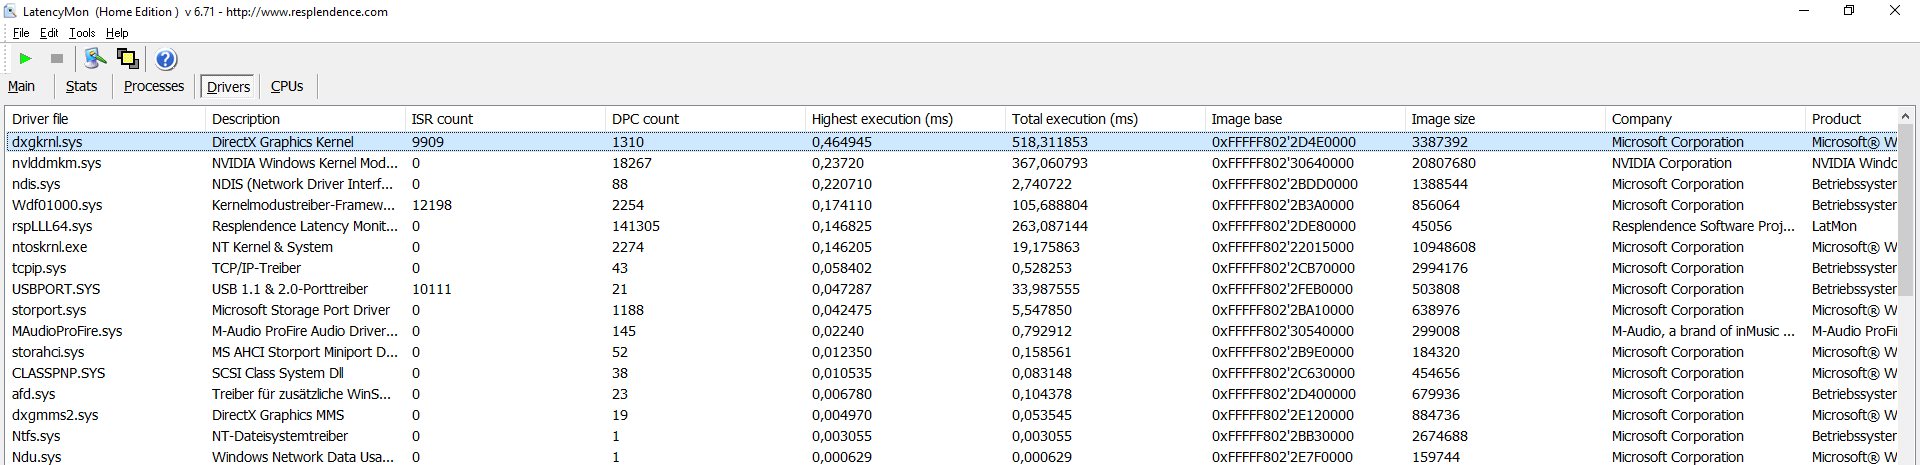Click the DPC count column header
This screenshot has width=1920, height=465.
[645, 119]
